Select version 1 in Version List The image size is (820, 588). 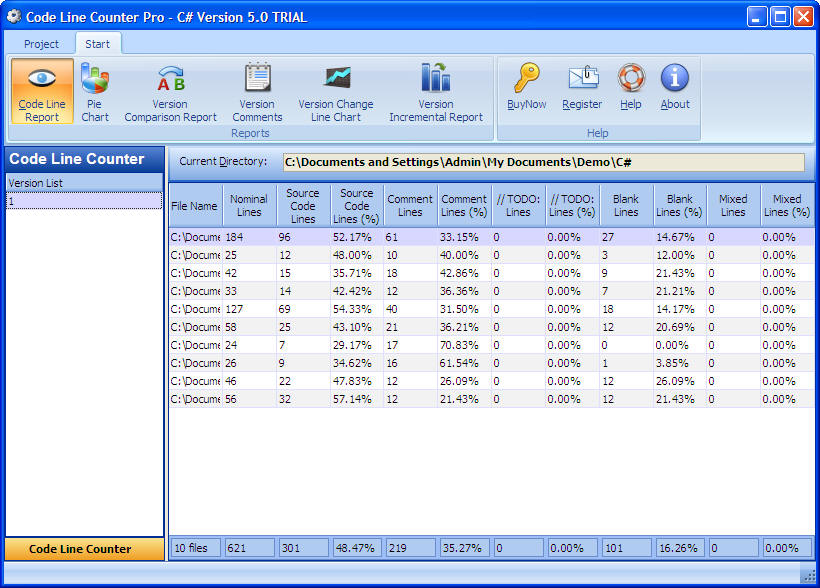(x=84, y=201)
